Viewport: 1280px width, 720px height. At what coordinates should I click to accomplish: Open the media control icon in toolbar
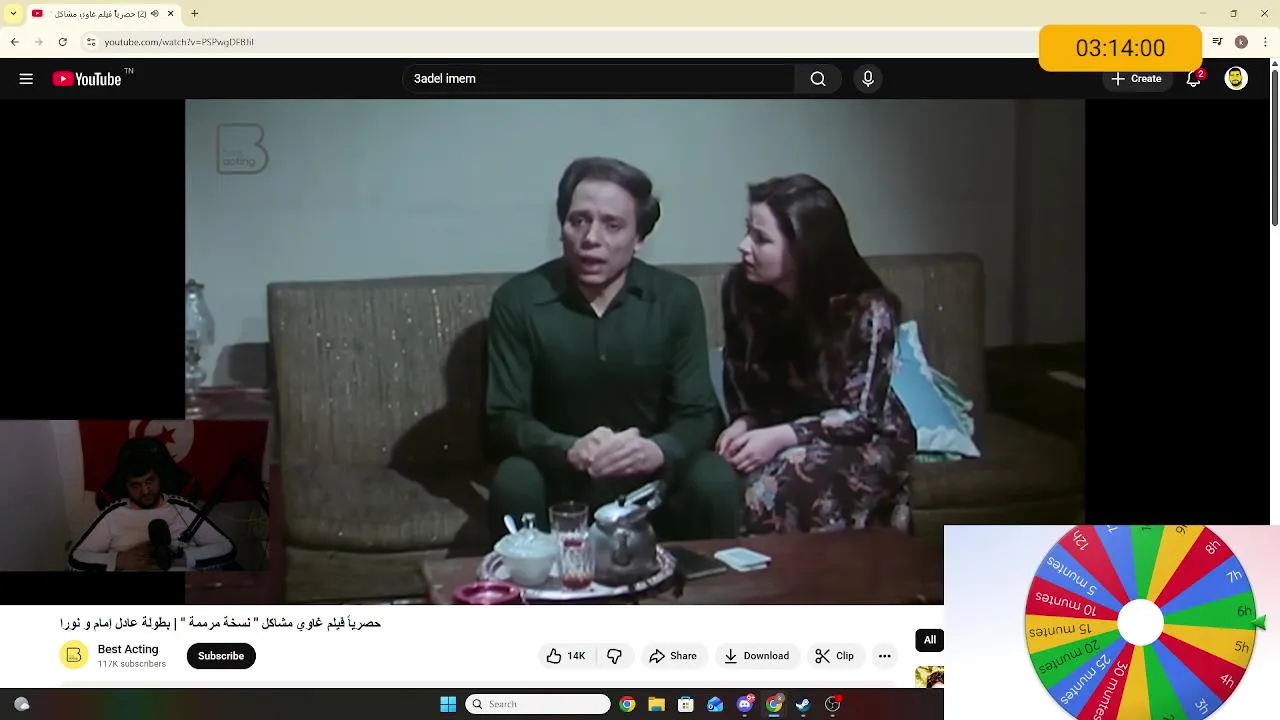click(x=1217, y=42)
